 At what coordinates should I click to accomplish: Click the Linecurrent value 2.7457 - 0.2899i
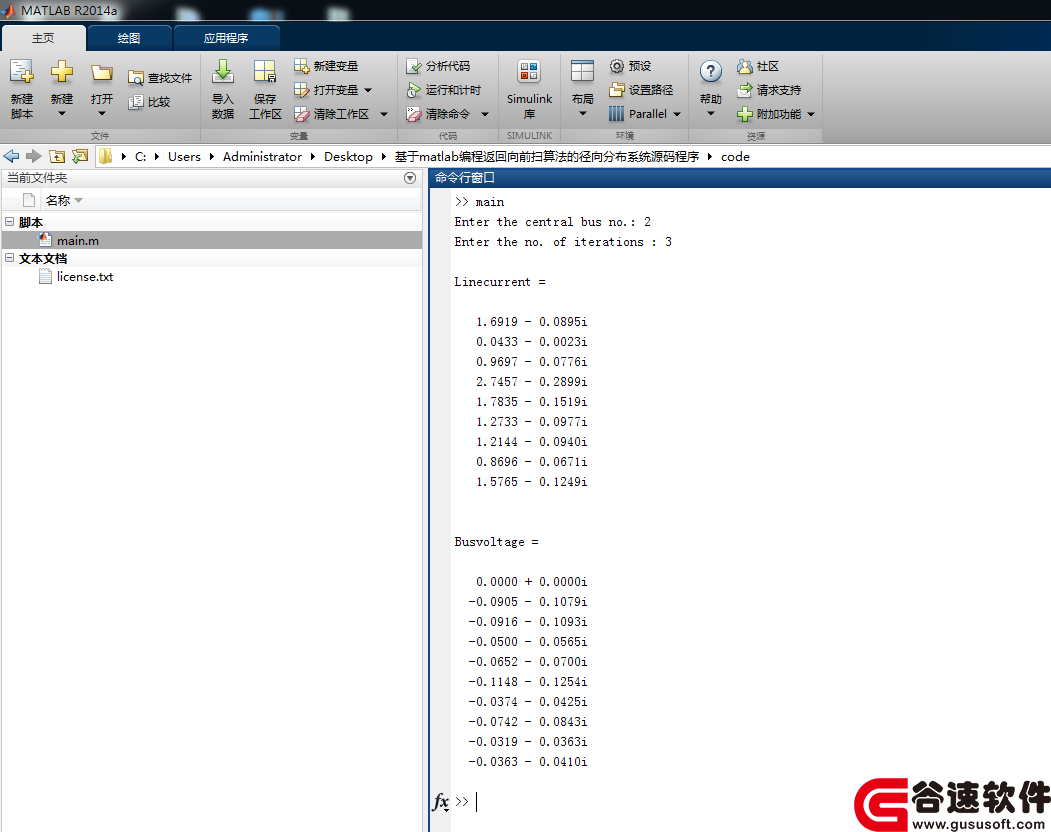[x=532, y=381]
